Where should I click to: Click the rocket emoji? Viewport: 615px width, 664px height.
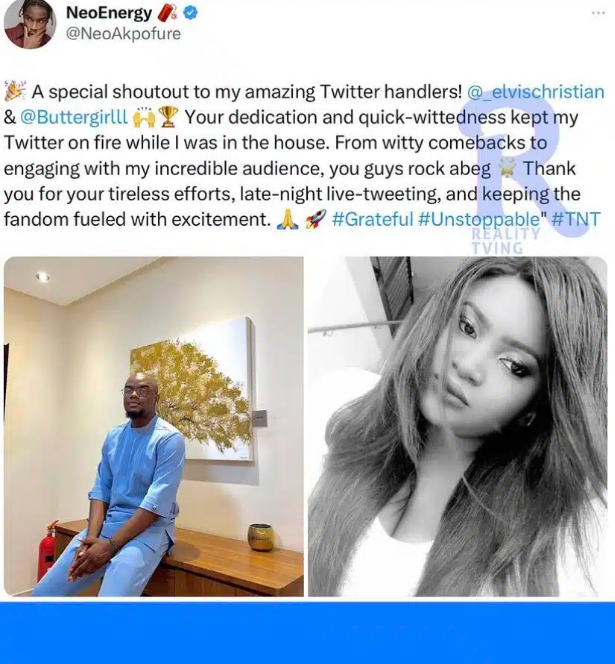coord(316,219)
